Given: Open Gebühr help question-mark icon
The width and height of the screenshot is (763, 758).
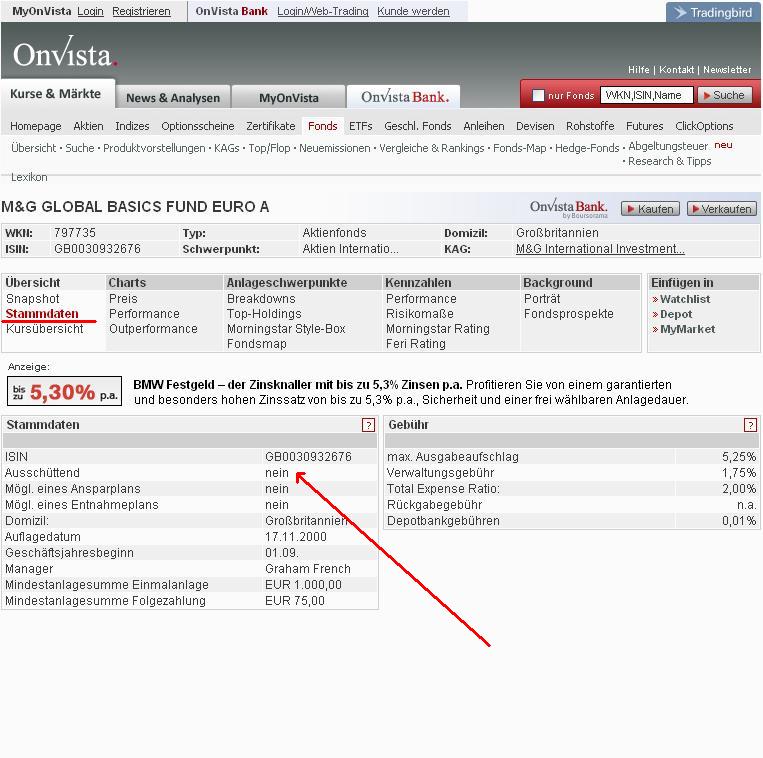Looking at the screenshot, I should 750,425.
